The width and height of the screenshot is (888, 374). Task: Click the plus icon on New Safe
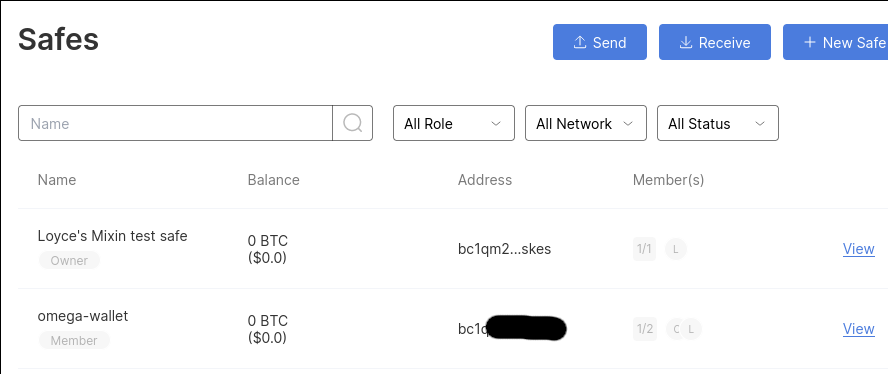[810, 42]
